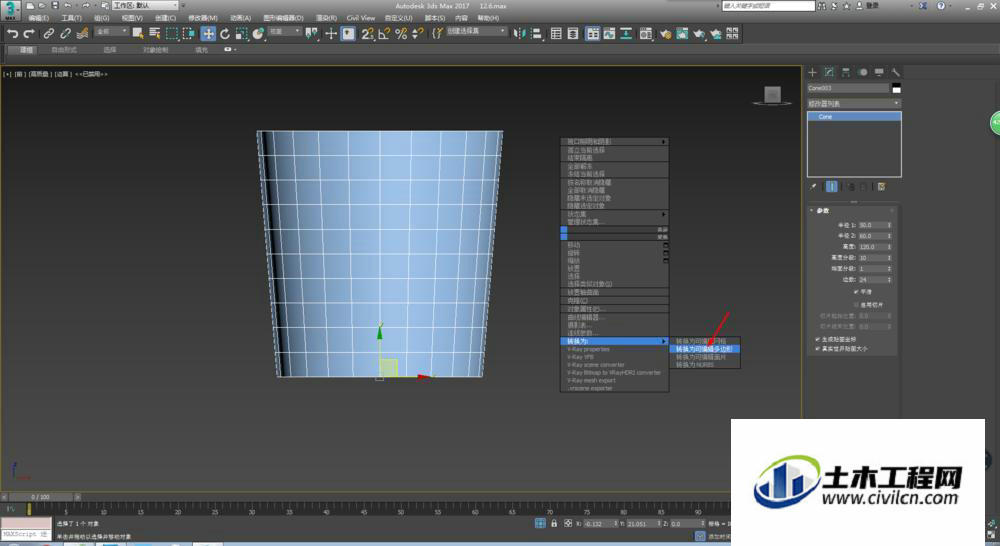Viewport: 1000px width, 546px height.
Task: Activate the Select and Move tool
Action: [208, 34]
